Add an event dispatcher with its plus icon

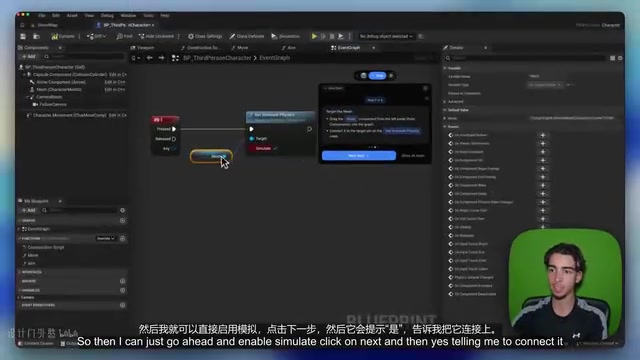point(122,305)
